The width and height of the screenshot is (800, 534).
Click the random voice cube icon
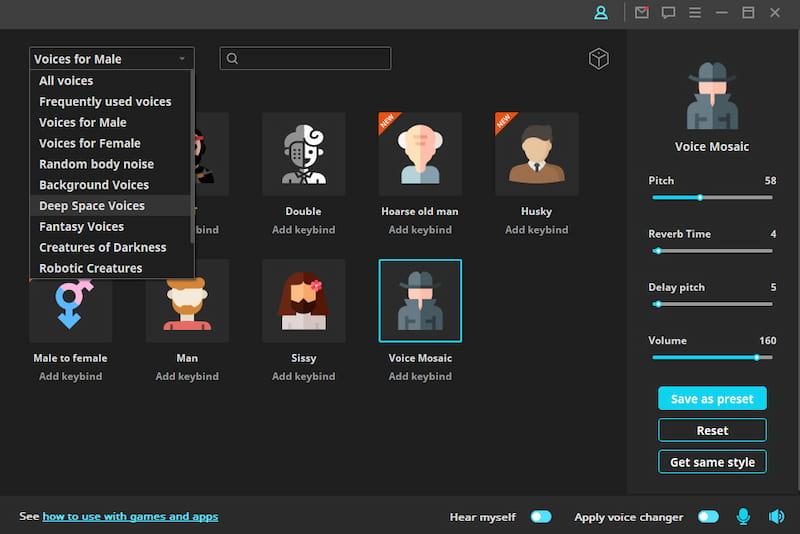click(598, 59)
